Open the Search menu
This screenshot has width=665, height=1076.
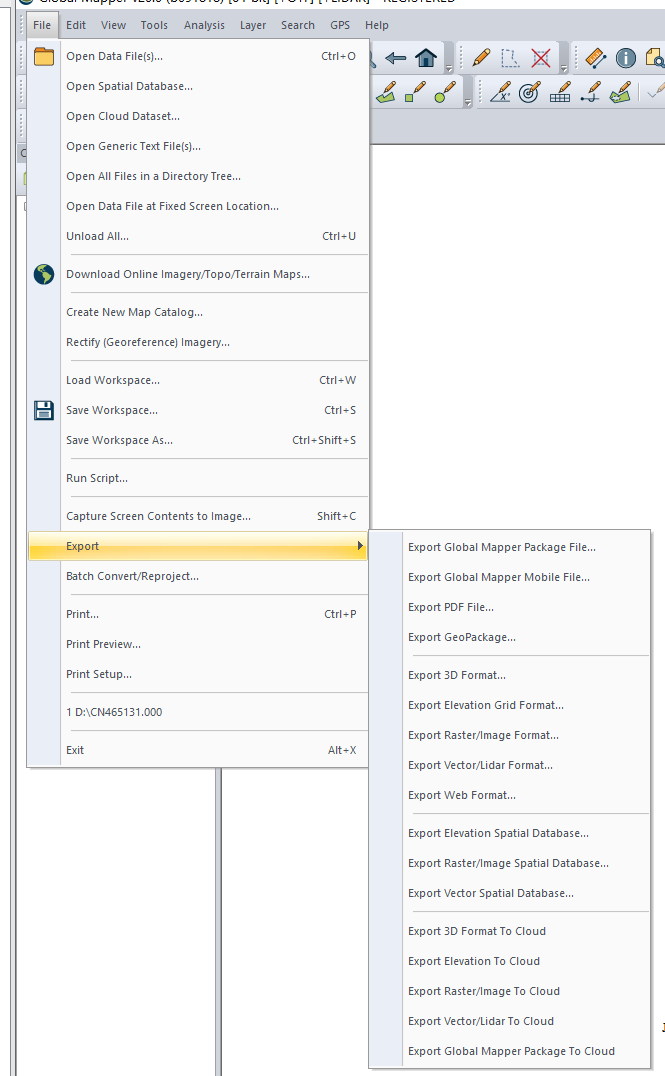coord(297,25)
